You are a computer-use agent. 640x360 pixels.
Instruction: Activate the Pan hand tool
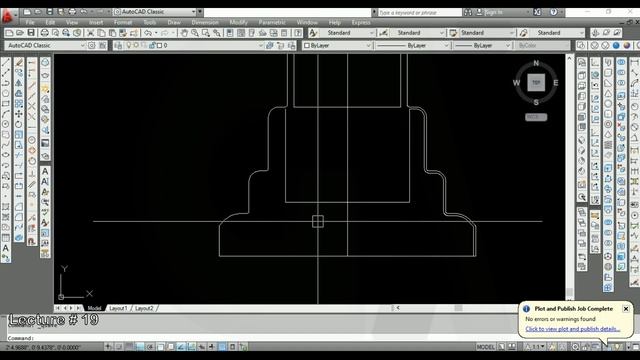coord(184,33)
